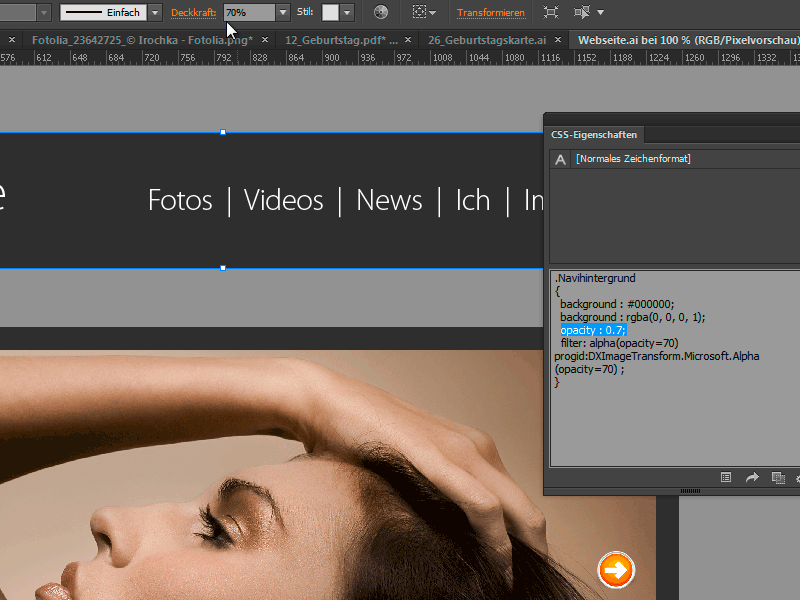The image size is (800, 600).
Task: Click the CSS export options icon
Action: (x=726, y=478)
